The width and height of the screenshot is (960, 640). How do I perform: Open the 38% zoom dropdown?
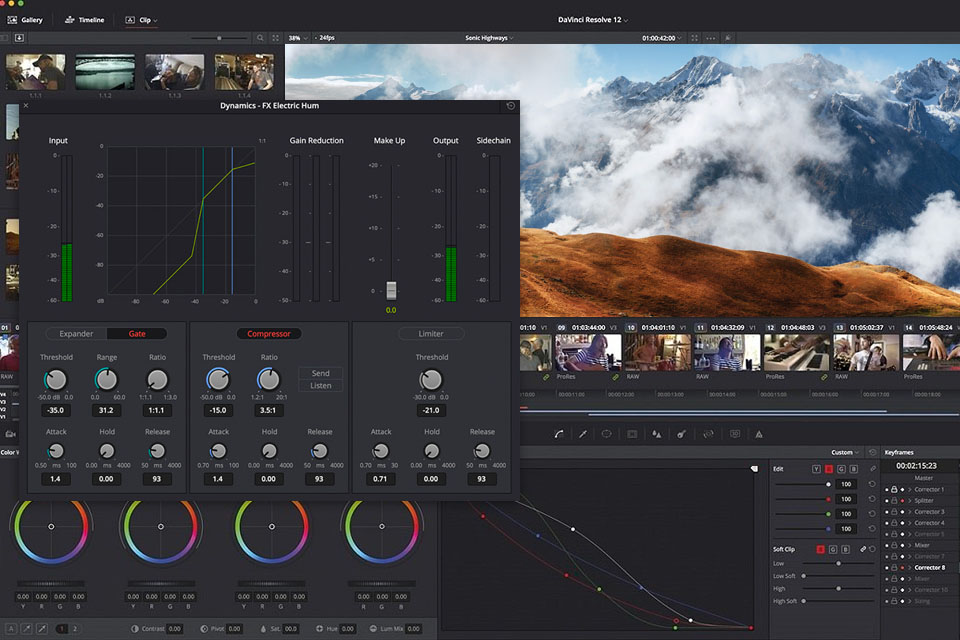pos(298,38)
